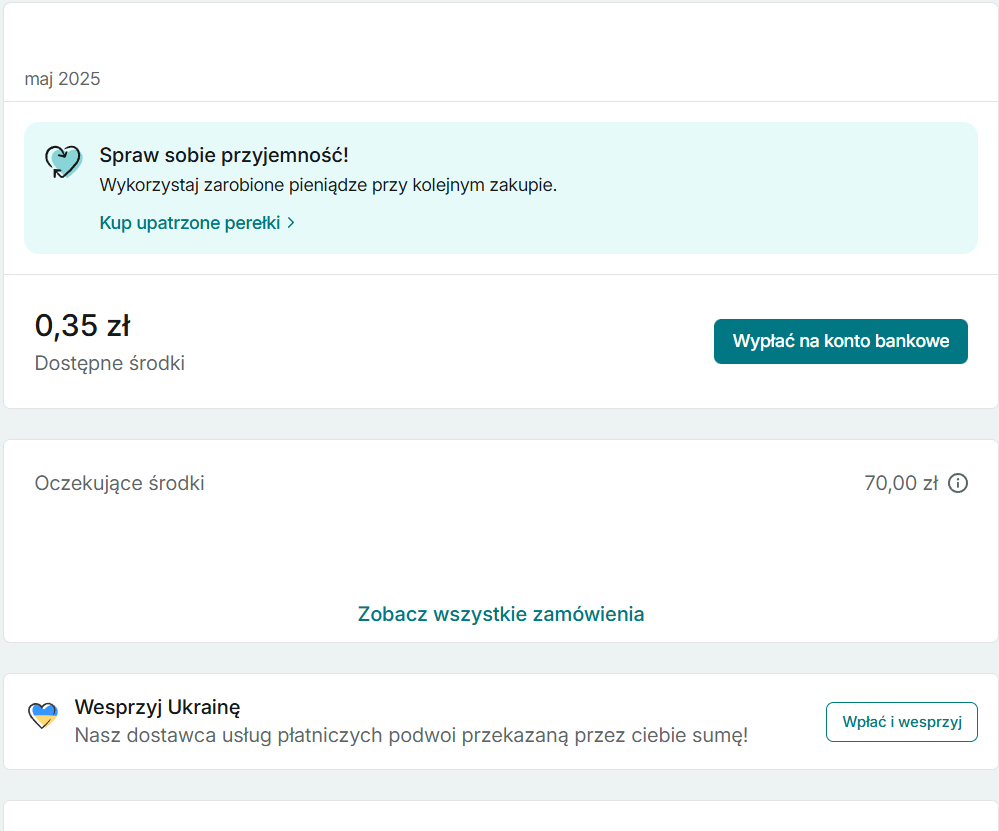Click the chevron after Kup upatrzone perełki

click(x=291, y=223)
